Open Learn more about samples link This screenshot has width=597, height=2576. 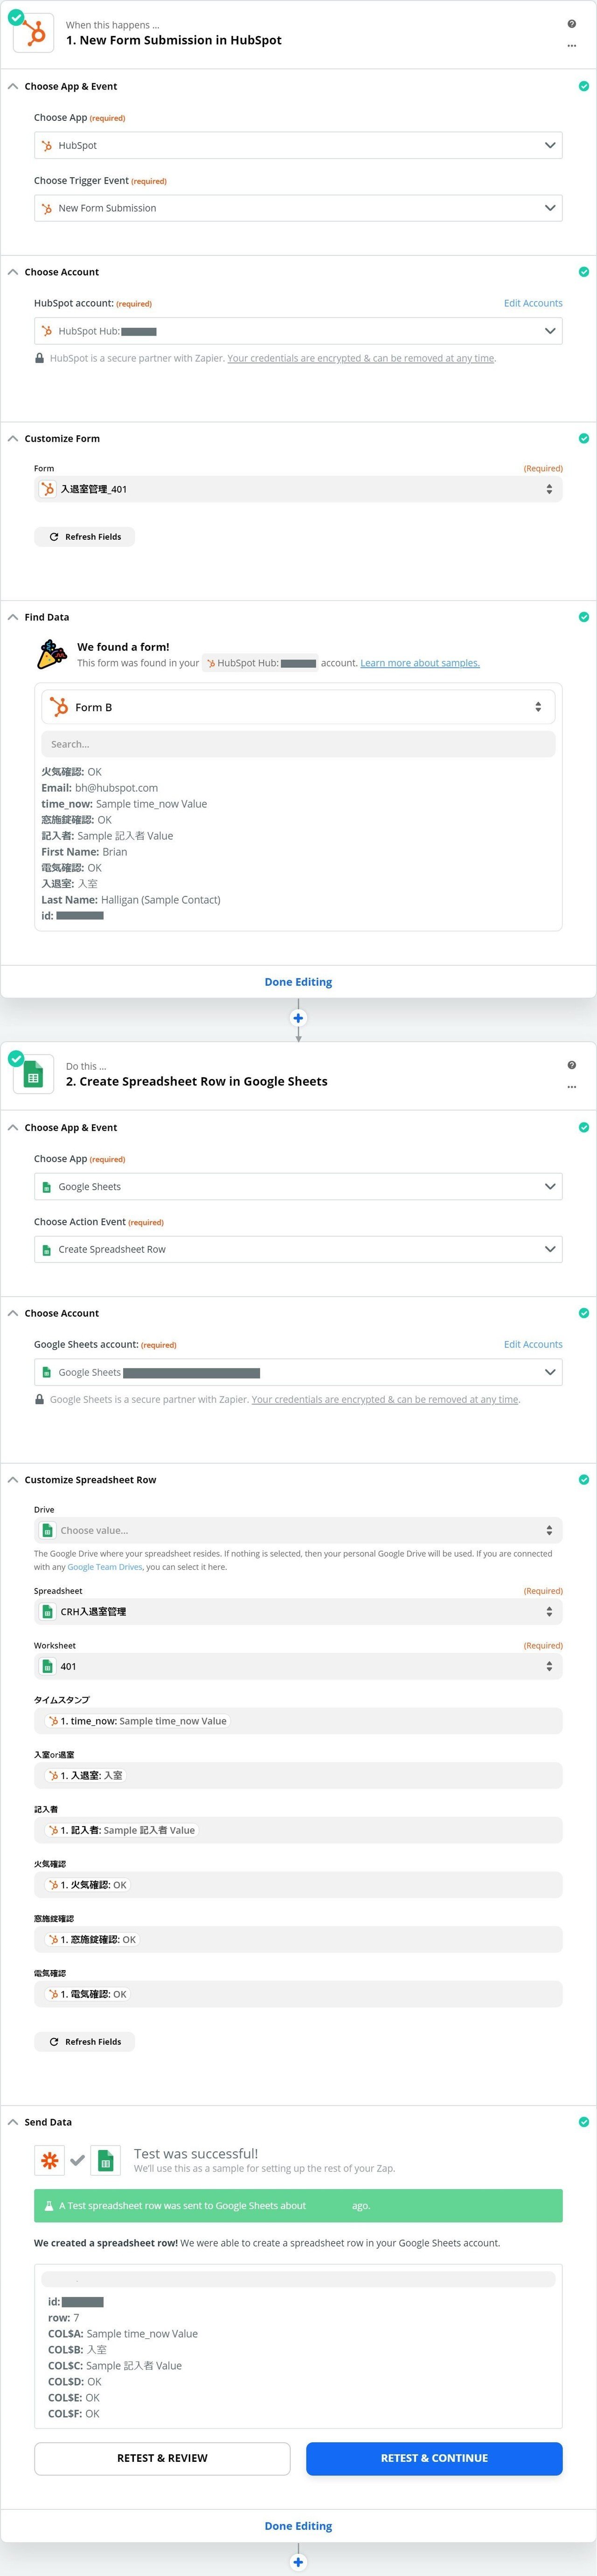click(420, 663)
